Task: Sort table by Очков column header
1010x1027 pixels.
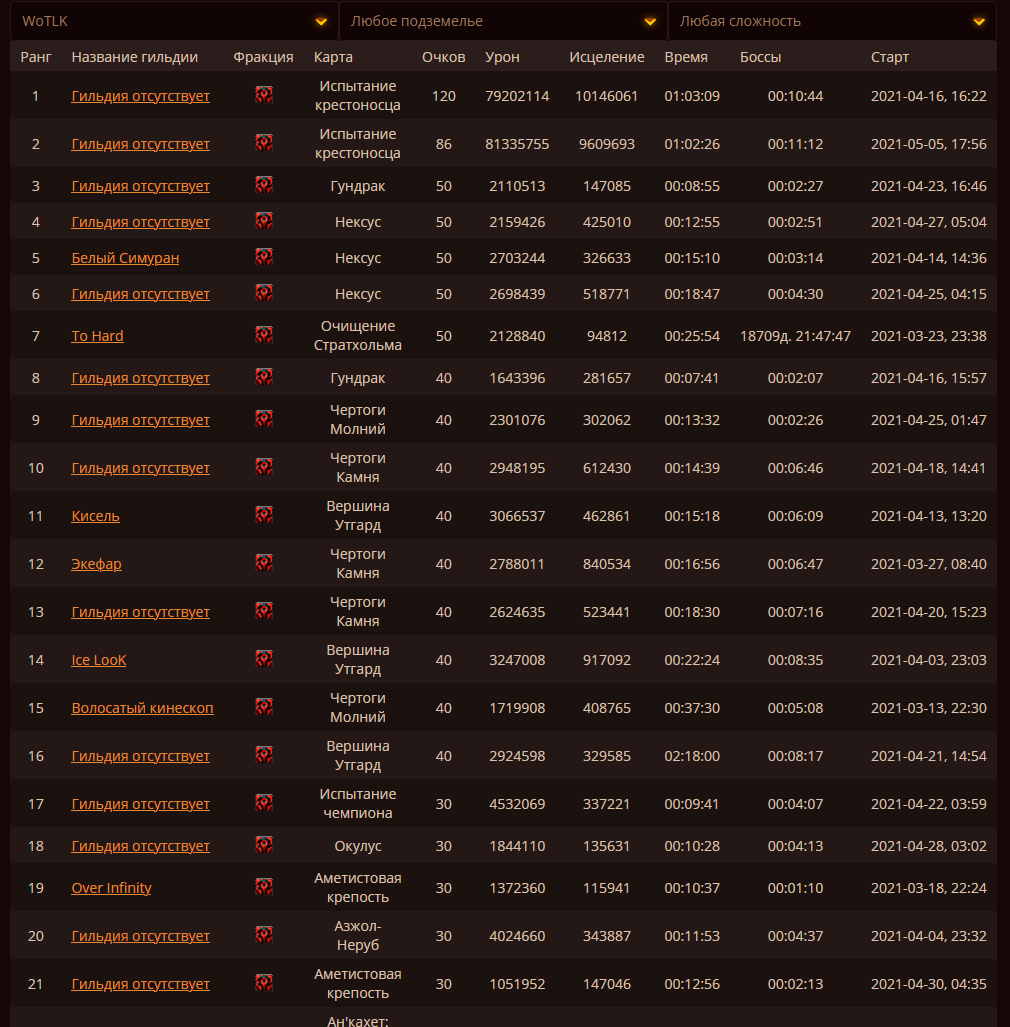Action: tap(443, 57)
